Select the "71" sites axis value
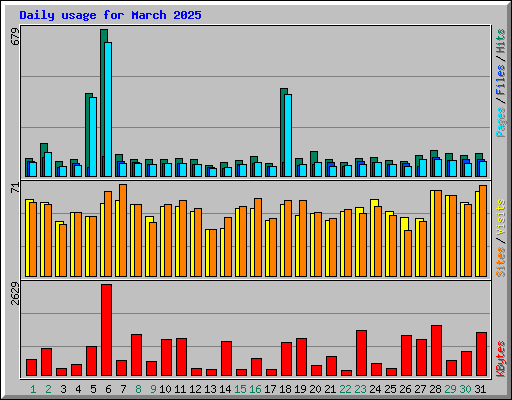Screen dimensions: 512x400 click(15, 188)
